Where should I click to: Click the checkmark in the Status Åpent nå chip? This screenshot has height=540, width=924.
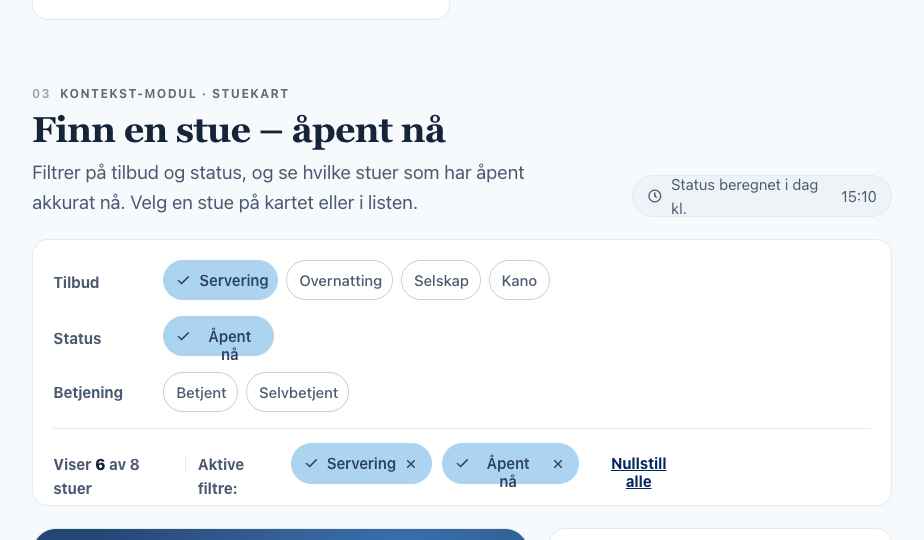(183, 337)
